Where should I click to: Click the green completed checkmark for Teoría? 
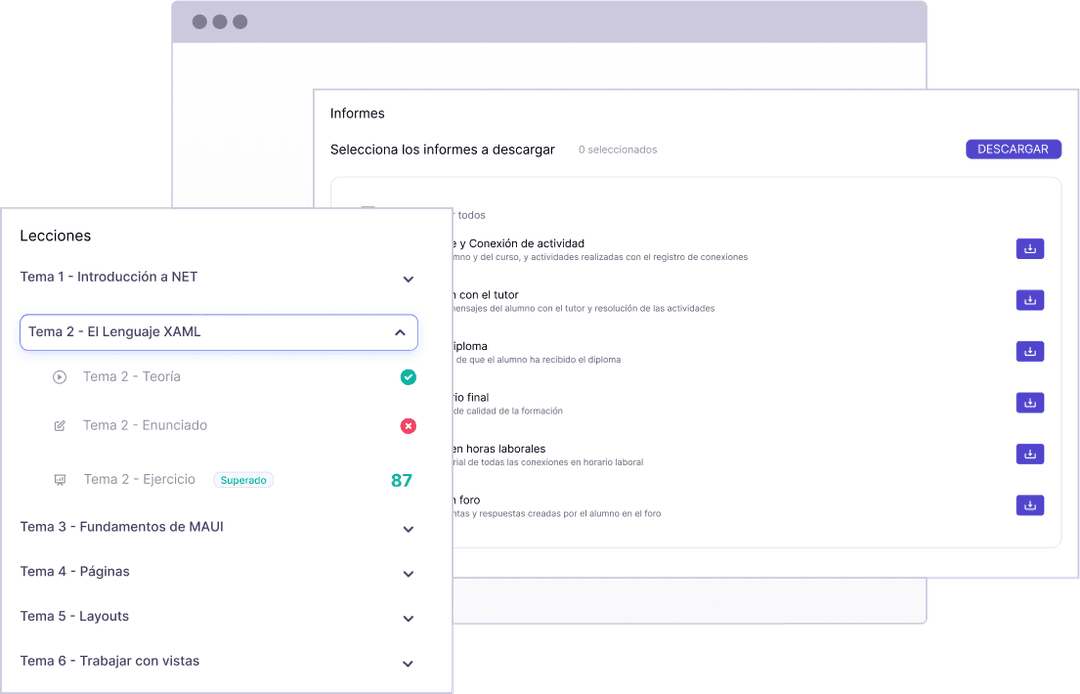[x=408, y=377]
